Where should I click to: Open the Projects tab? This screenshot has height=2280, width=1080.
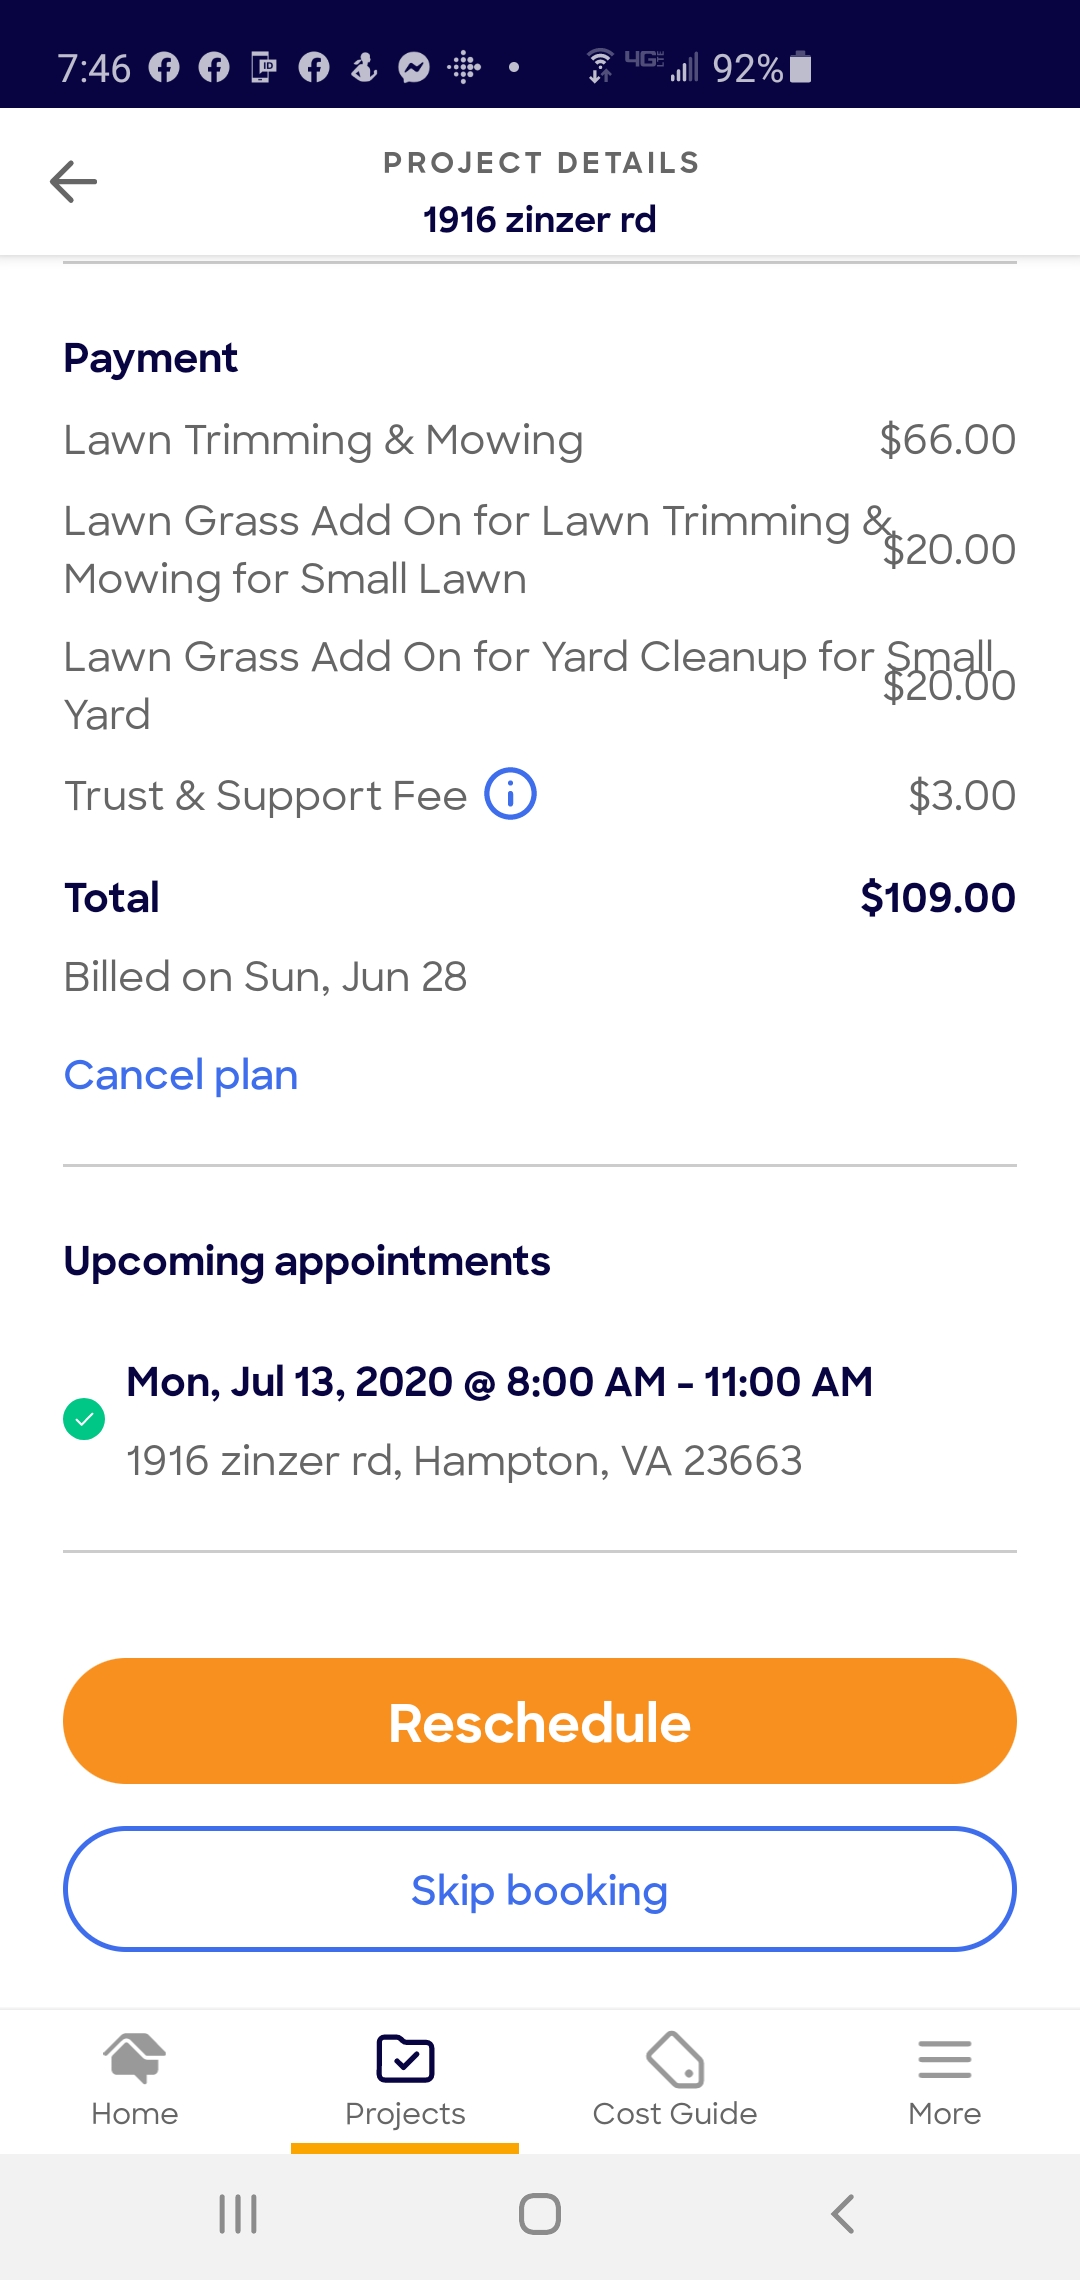tap(405, 2079)
